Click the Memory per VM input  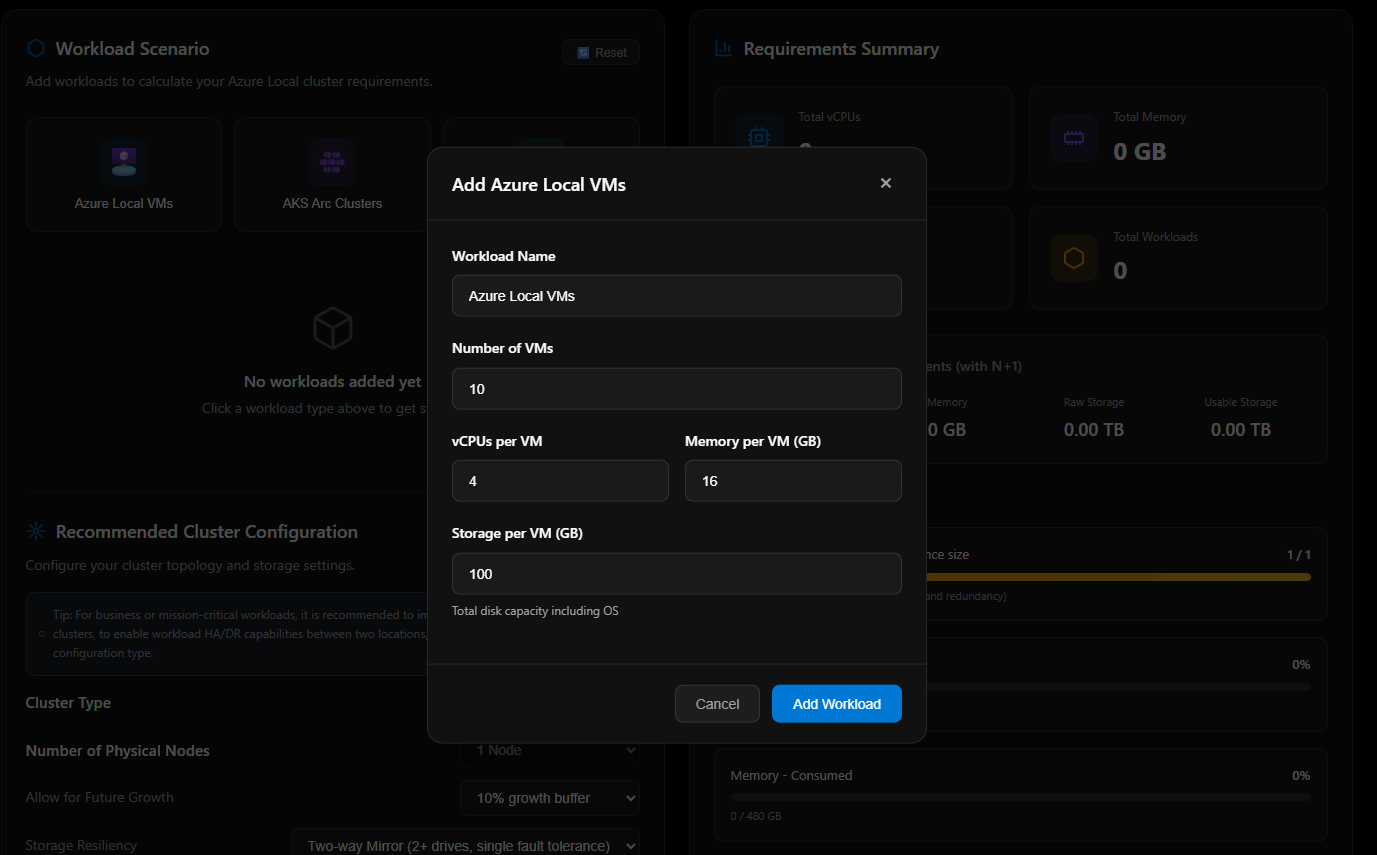793,481
